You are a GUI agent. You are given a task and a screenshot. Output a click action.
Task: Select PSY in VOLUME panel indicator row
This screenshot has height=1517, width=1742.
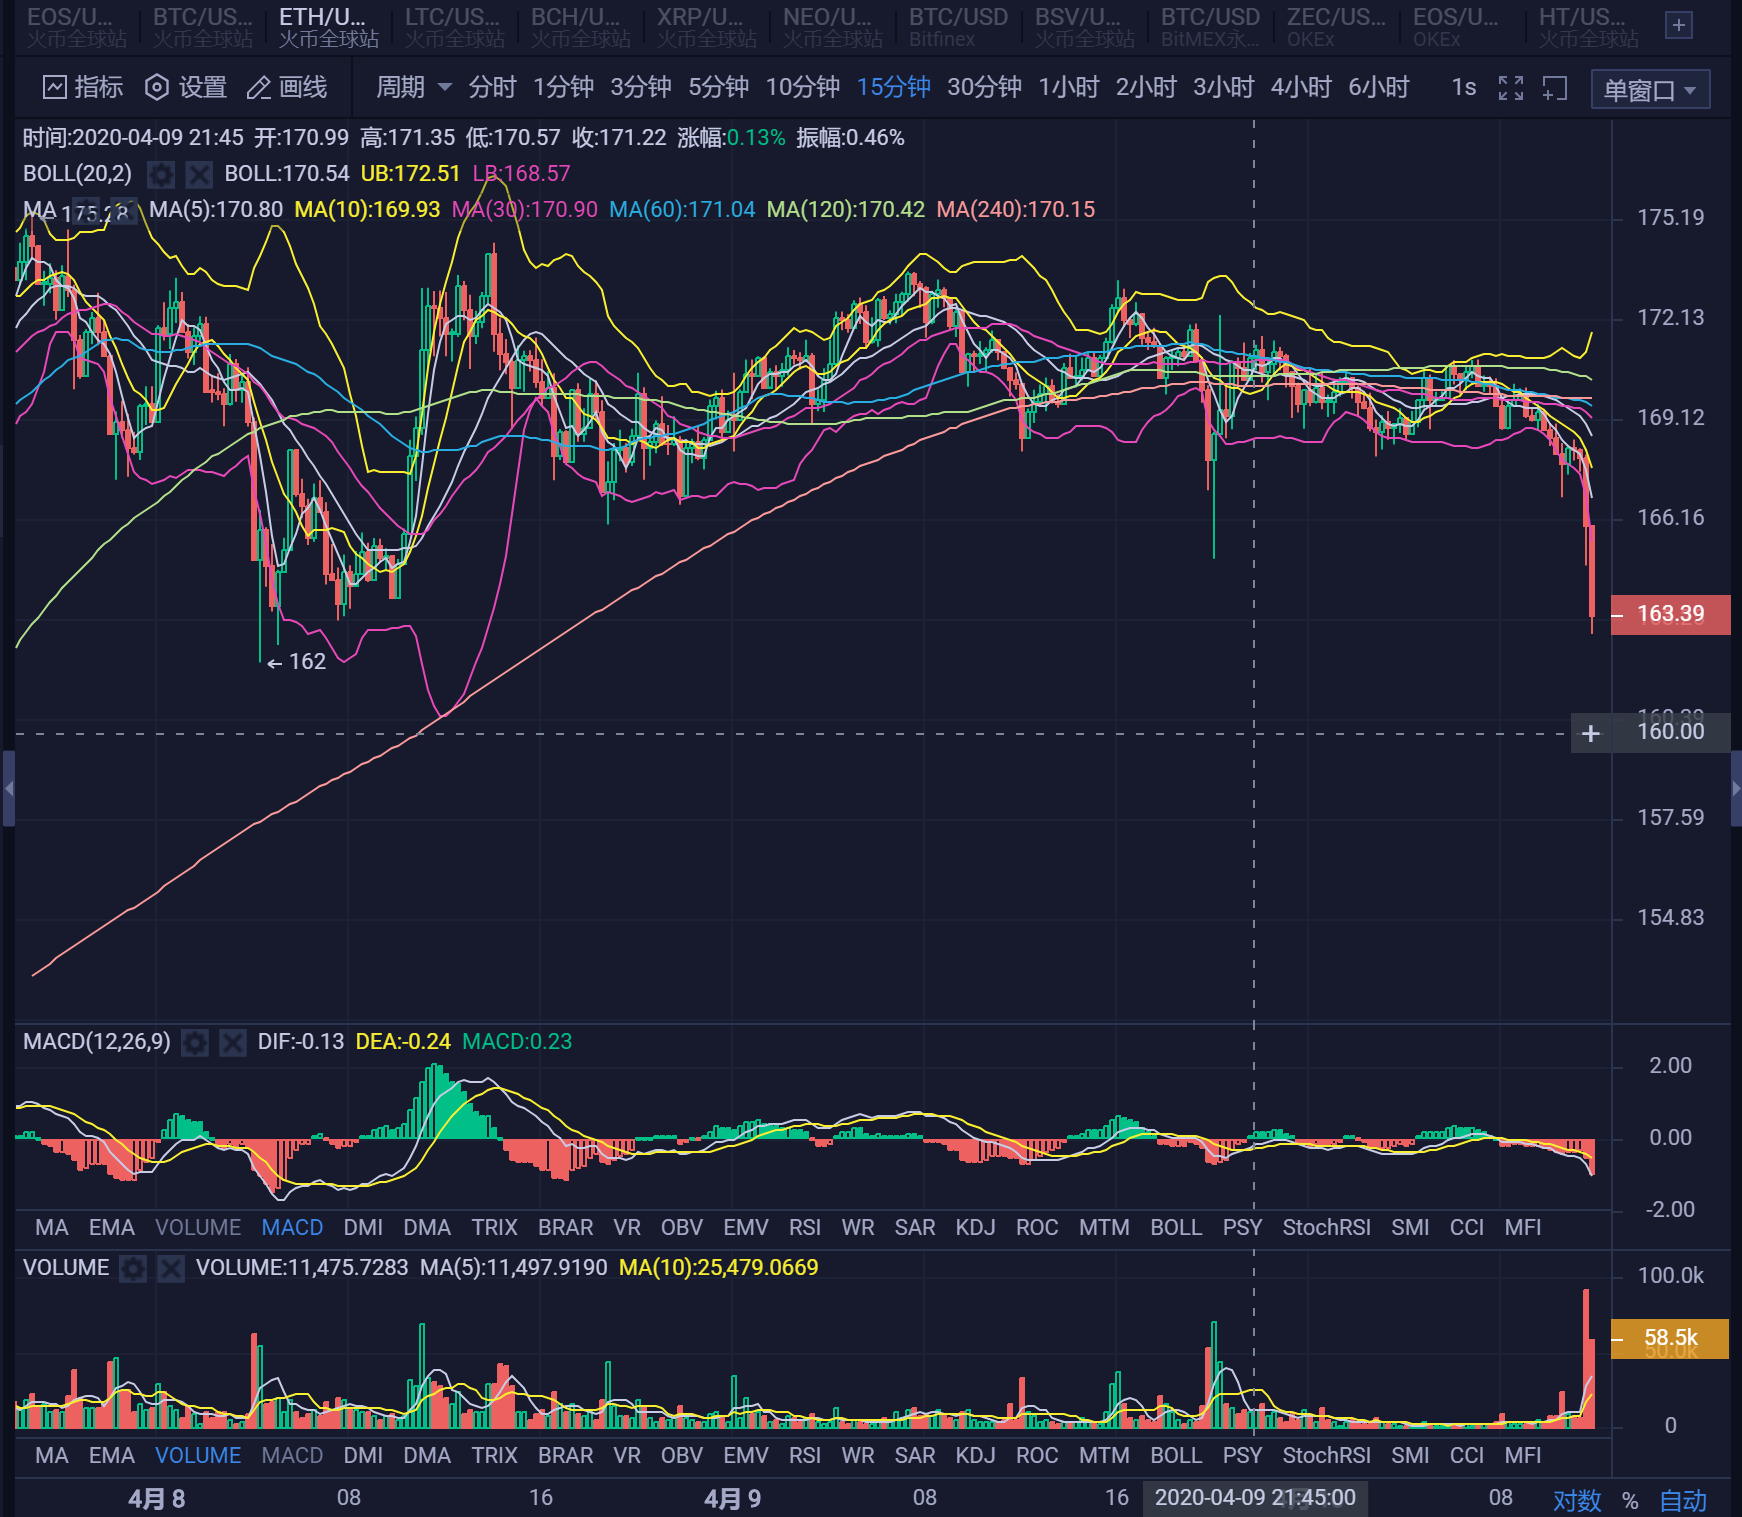click(x=1242, y=1456)
